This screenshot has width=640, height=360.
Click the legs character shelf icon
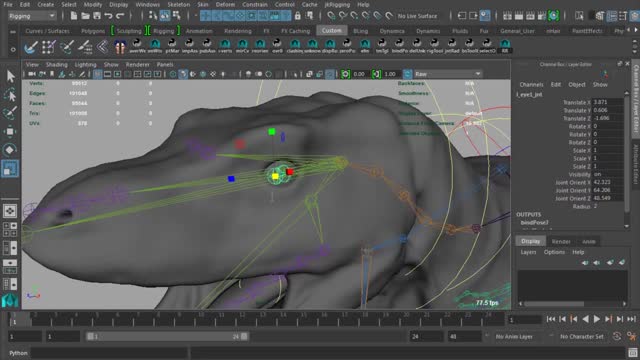tap(120, 47)
